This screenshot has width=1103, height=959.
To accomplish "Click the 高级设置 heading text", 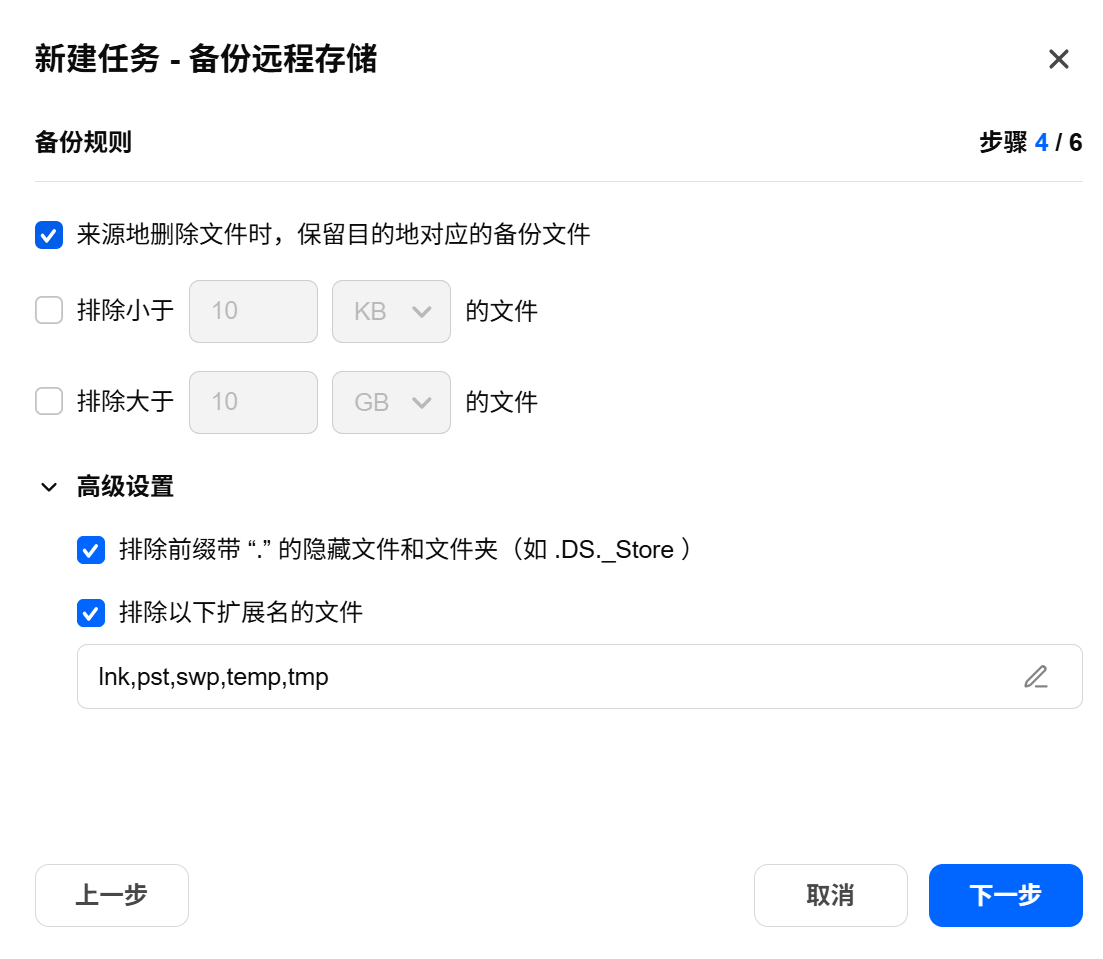I will coord(125,486).
